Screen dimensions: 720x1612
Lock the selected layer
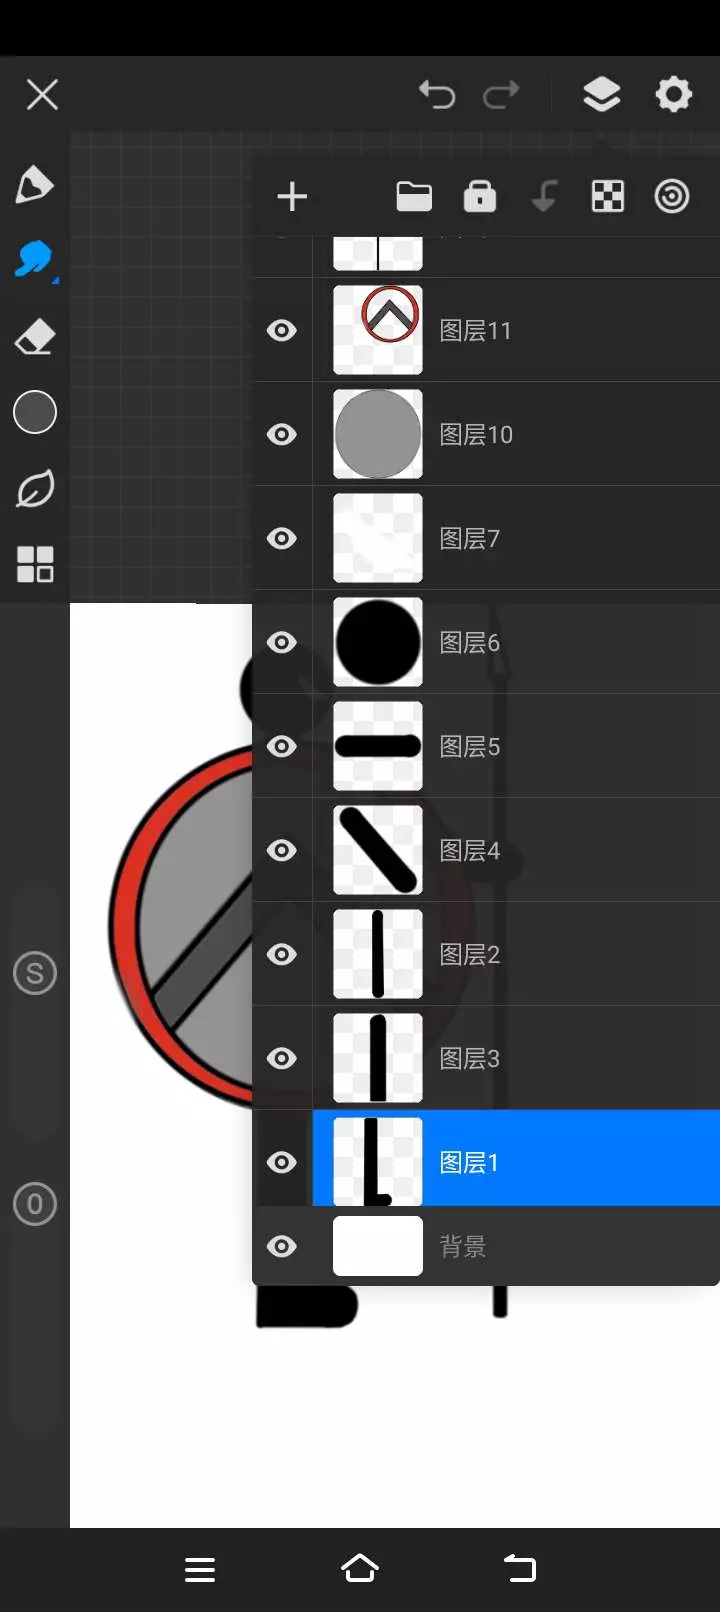click(480, 196)
